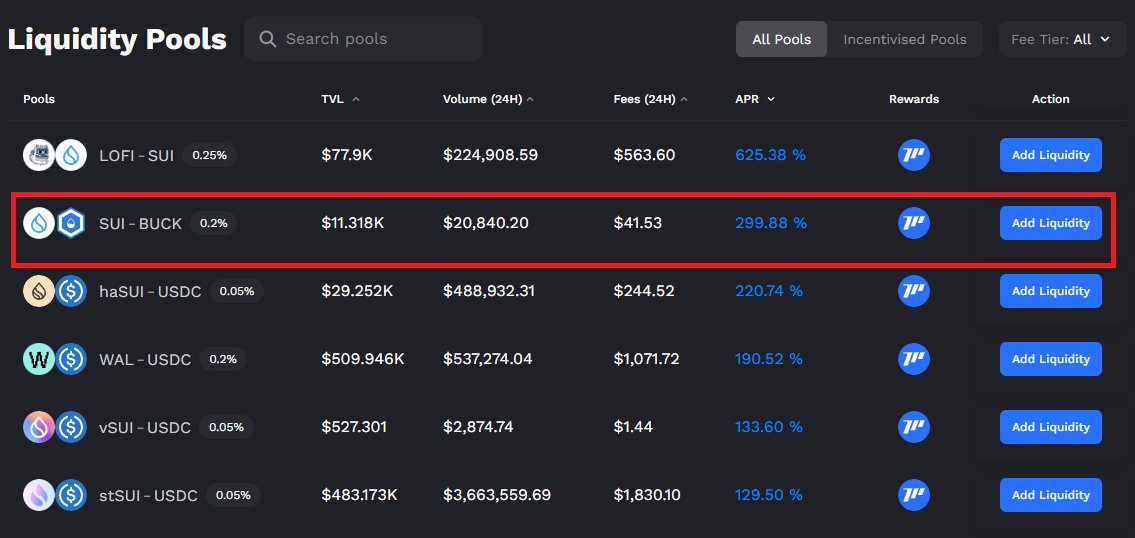1135x538 pixels.
Task: Click SUI token icon in SUI - BUCK row
Action: [x=39, y=223]
